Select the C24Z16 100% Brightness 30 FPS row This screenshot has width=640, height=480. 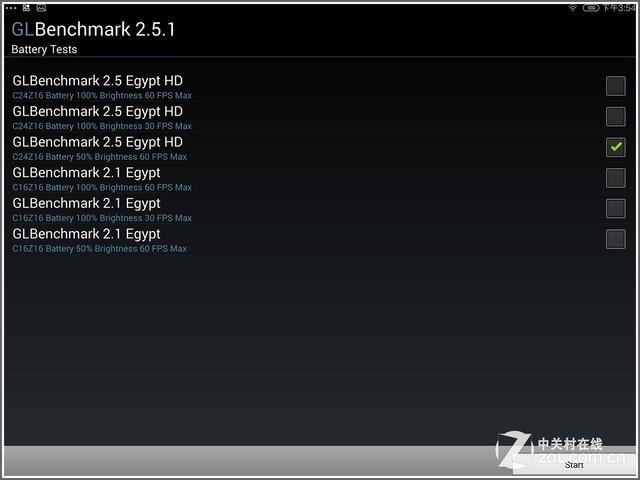(320, 117)
